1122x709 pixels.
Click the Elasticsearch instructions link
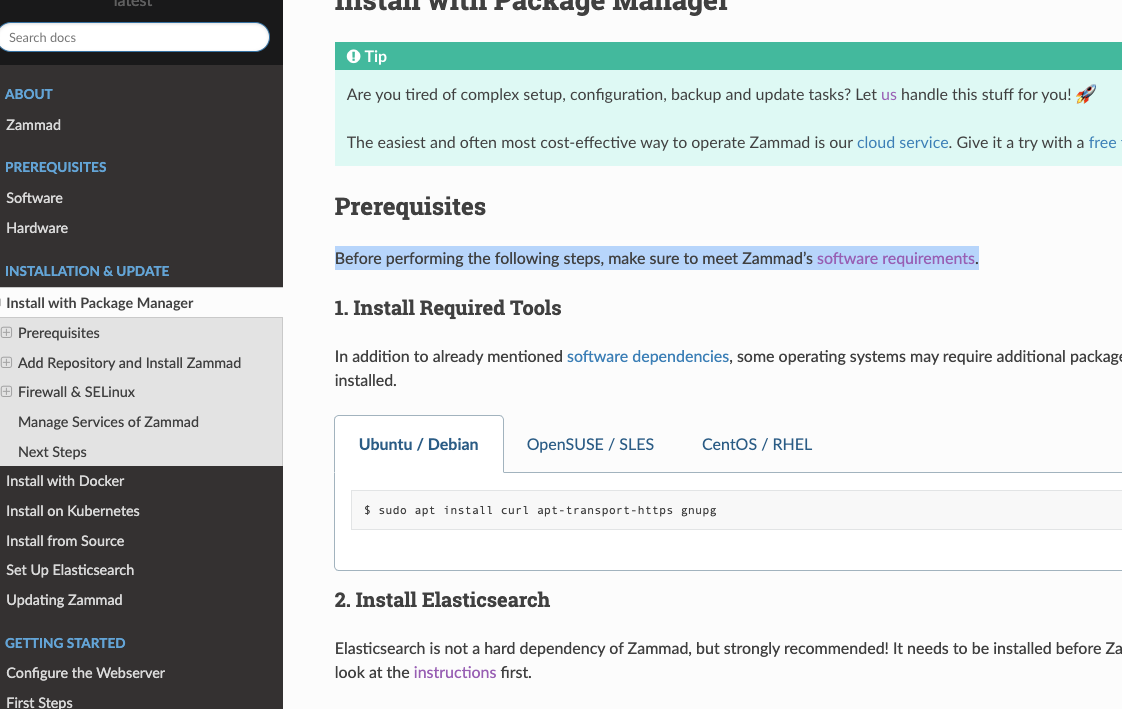(454, 673)
